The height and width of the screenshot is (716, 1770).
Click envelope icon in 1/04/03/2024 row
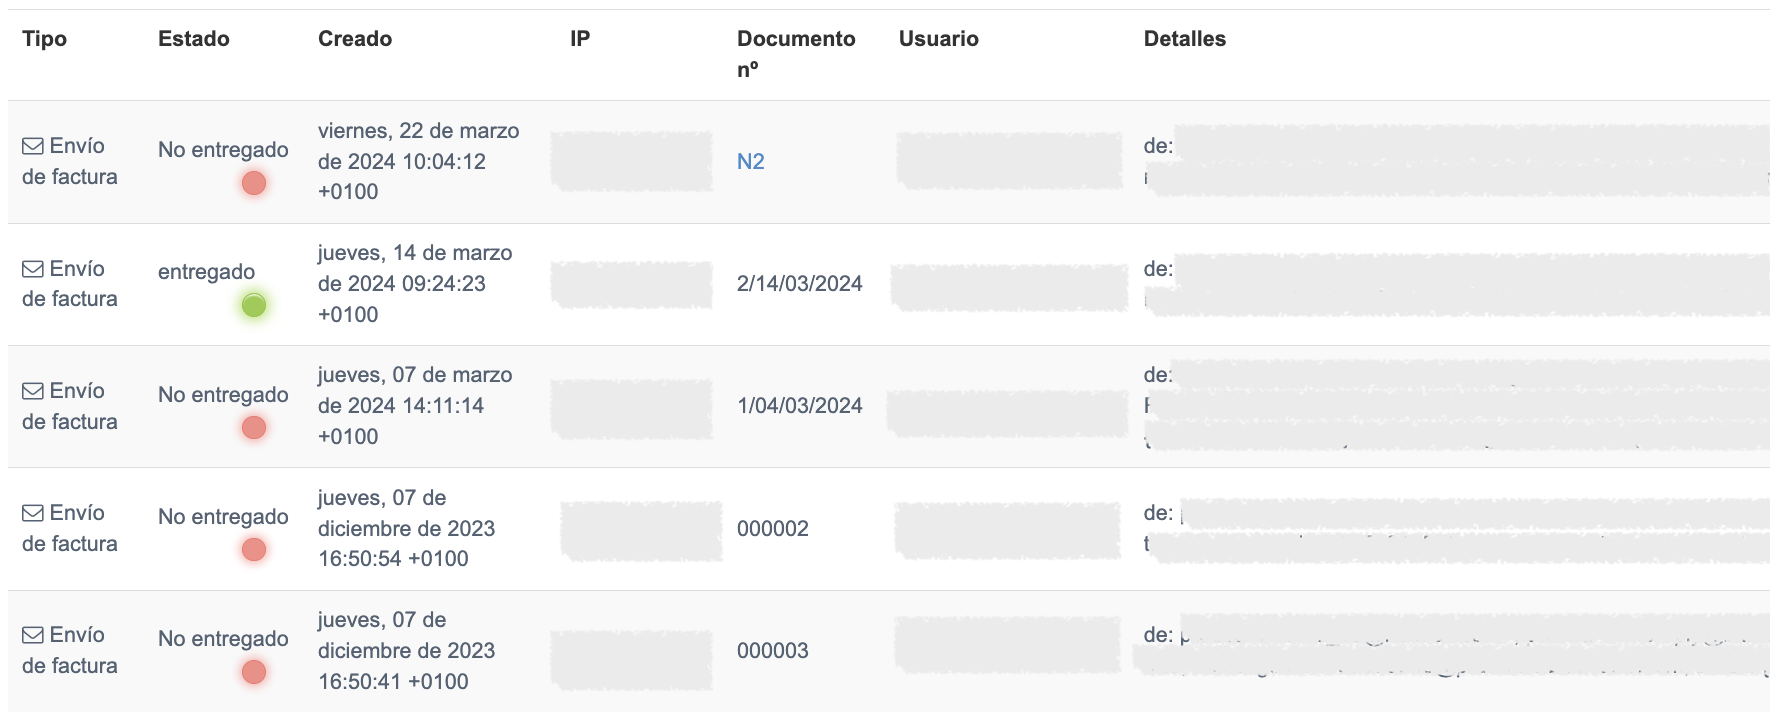[33, 391]
